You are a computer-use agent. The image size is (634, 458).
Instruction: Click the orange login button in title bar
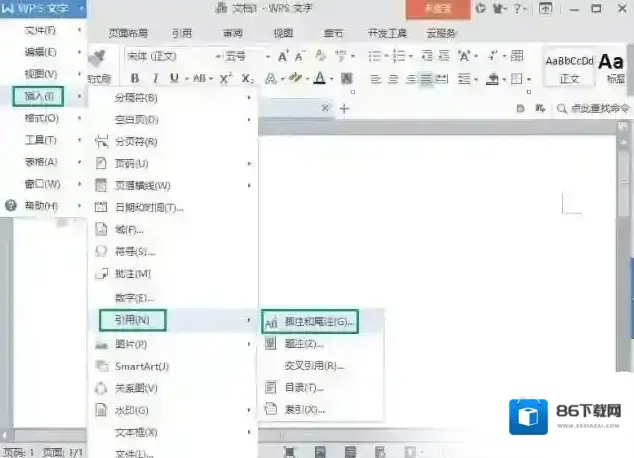tap(438, 8)
